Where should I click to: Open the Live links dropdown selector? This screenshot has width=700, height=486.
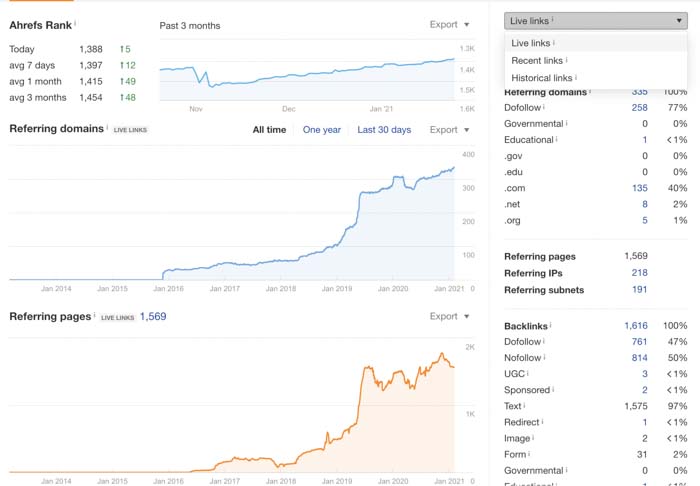pyautogui.click(x=596, y=21)
